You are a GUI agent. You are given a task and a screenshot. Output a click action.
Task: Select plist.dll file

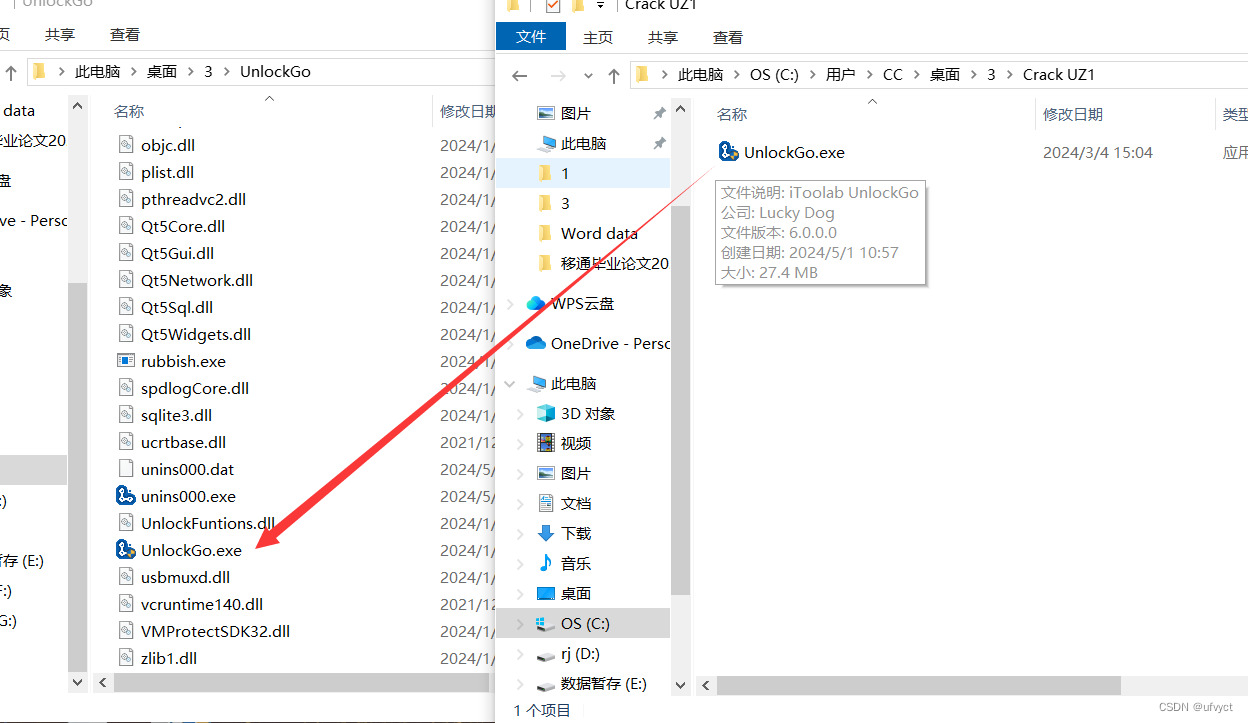coord(167,172)
